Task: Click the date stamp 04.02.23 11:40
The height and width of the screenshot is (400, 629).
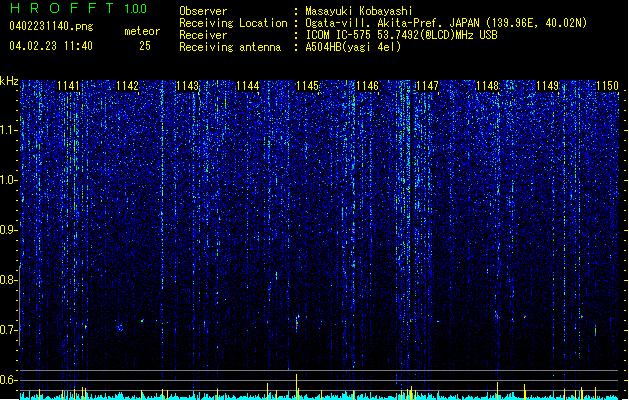Action: (51, 45)
